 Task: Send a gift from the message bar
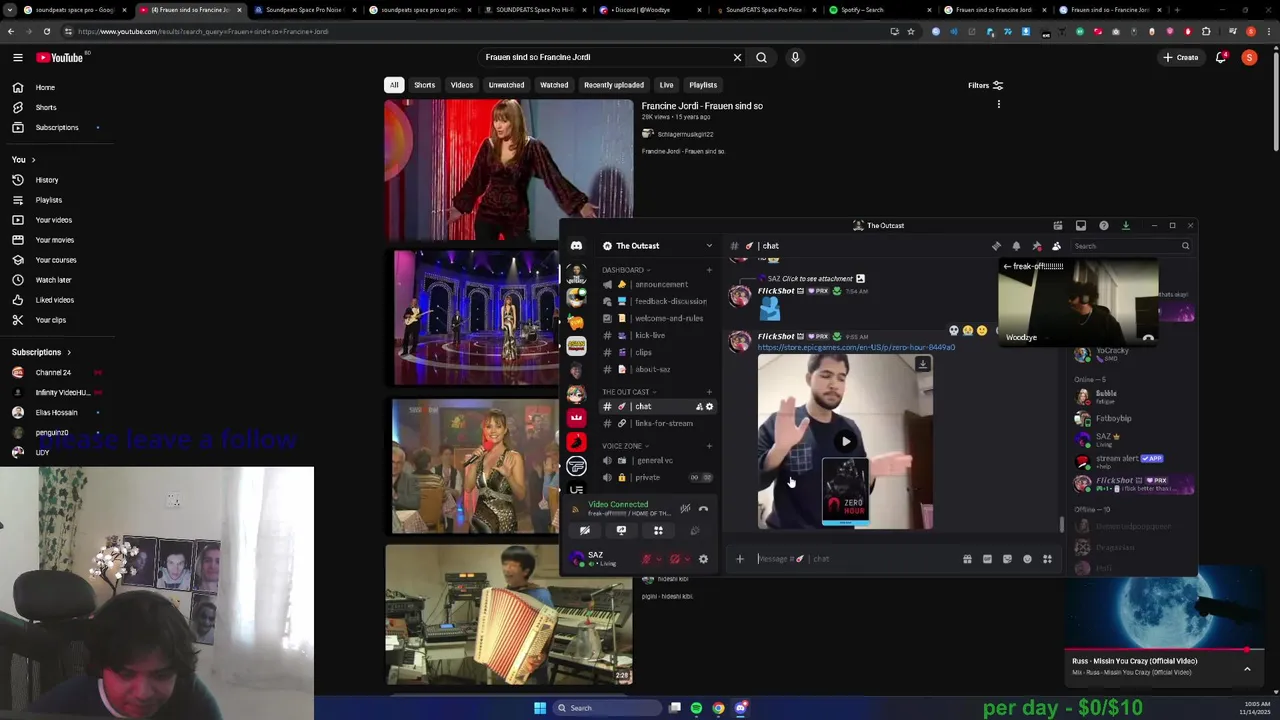click(967, 559)
